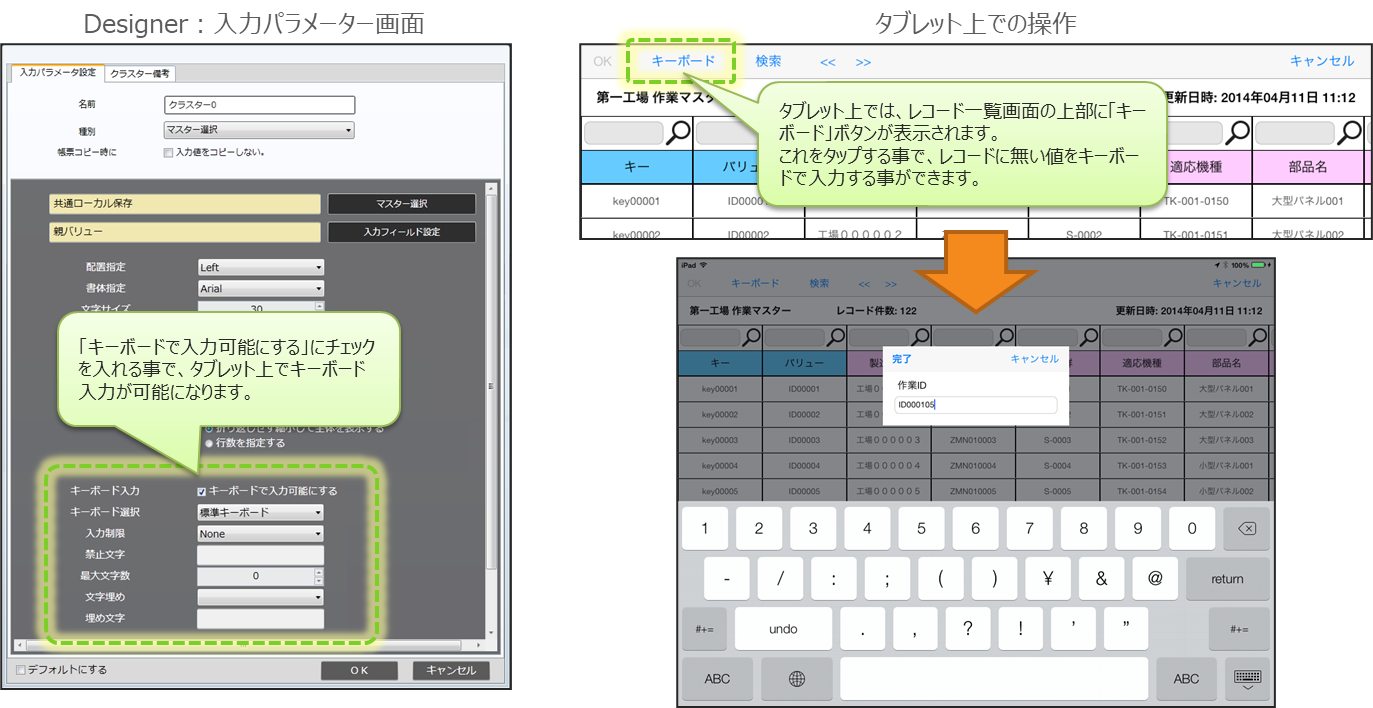Tap the hide keyboard key
Image resolution: width=1373 pixels, height=708 pixels.
click(1246, 679)
